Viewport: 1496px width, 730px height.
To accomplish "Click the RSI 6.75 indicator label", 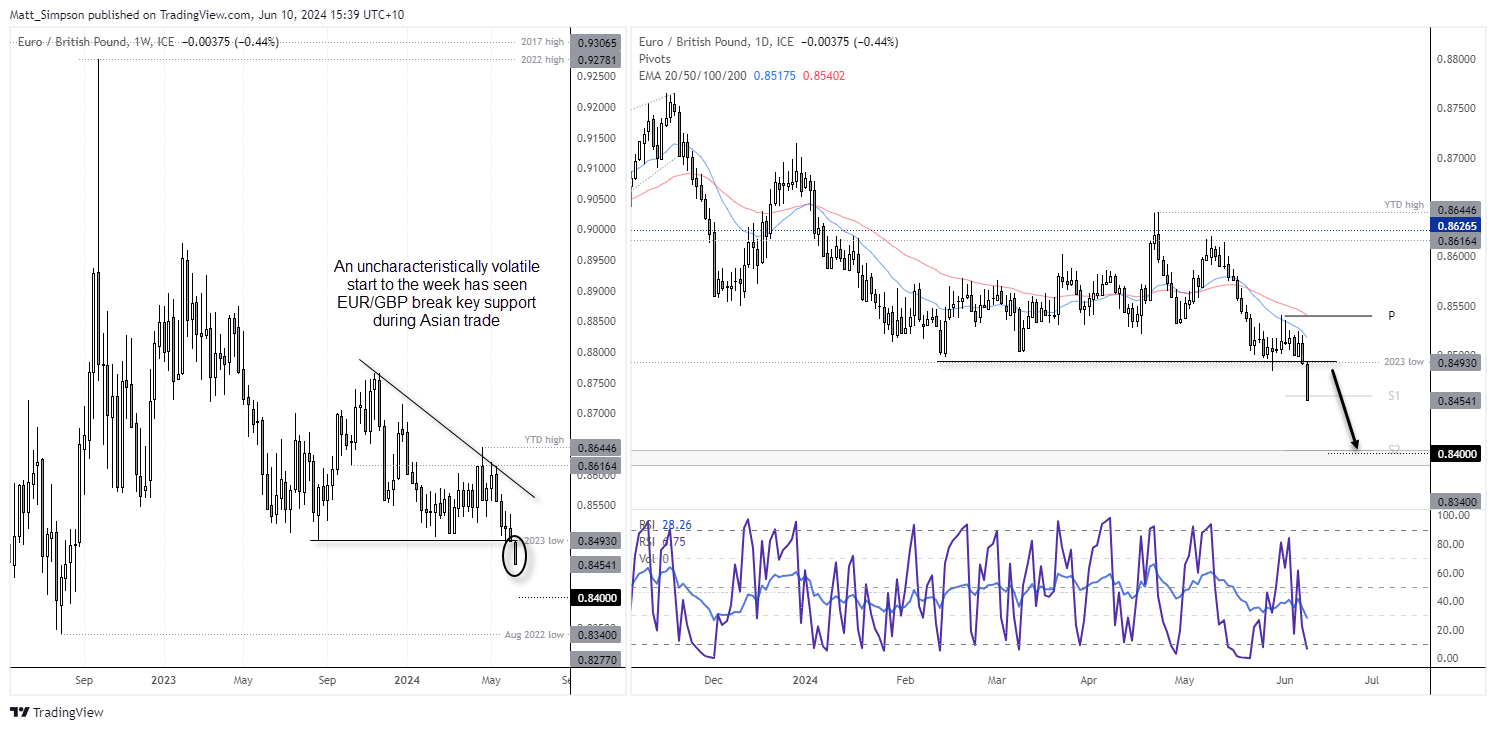I will [662, 542].
